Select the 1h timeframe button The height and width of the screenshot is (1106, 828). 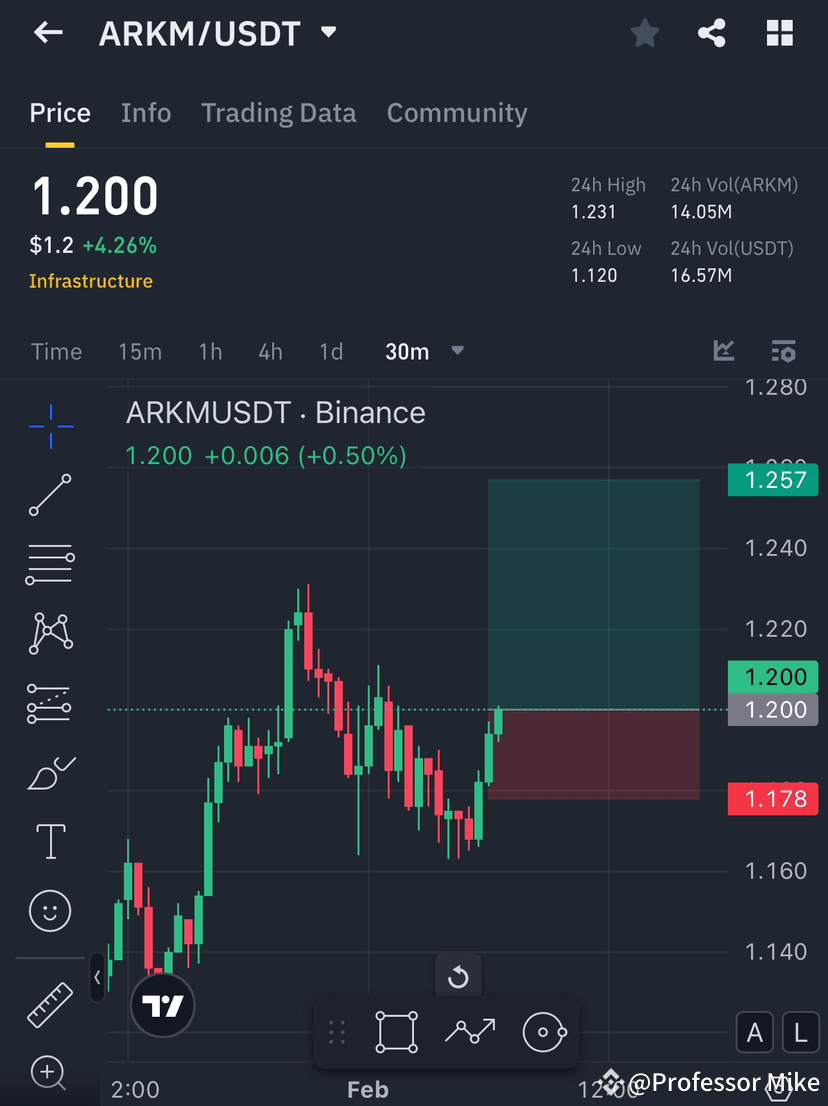click(x=210, y=351)
